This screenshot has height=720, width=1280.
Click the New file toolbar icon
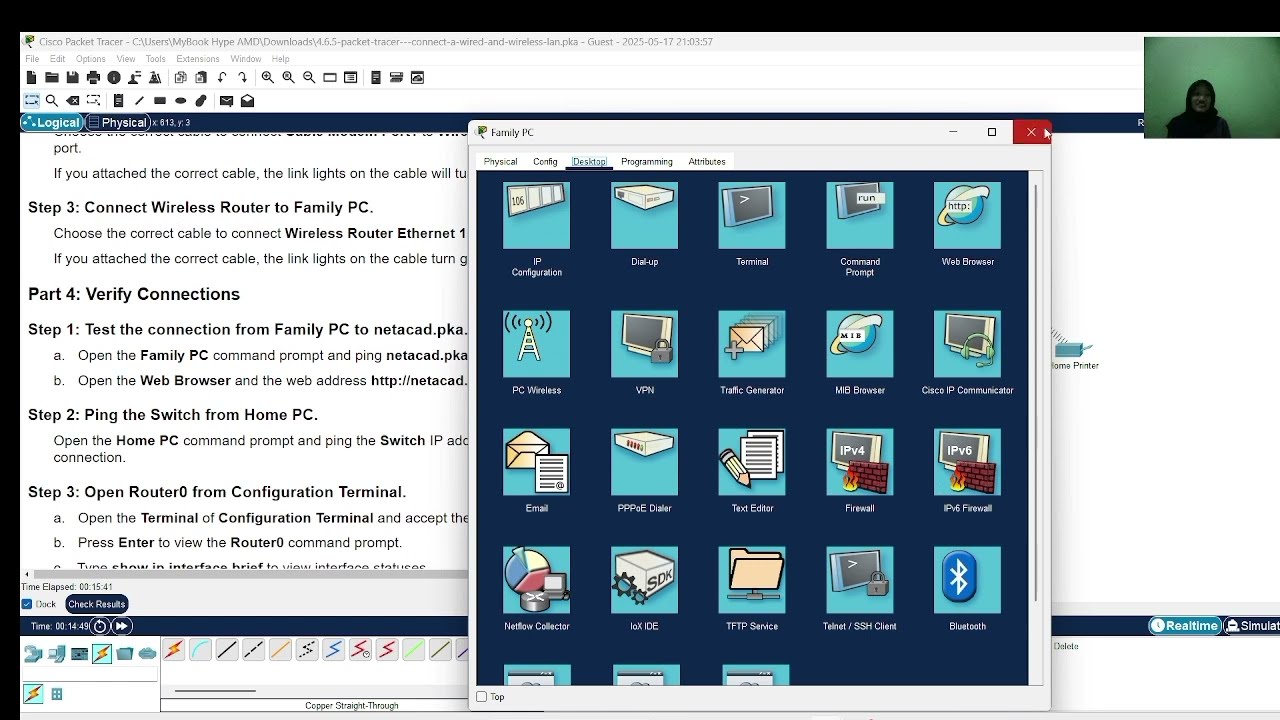32,77
